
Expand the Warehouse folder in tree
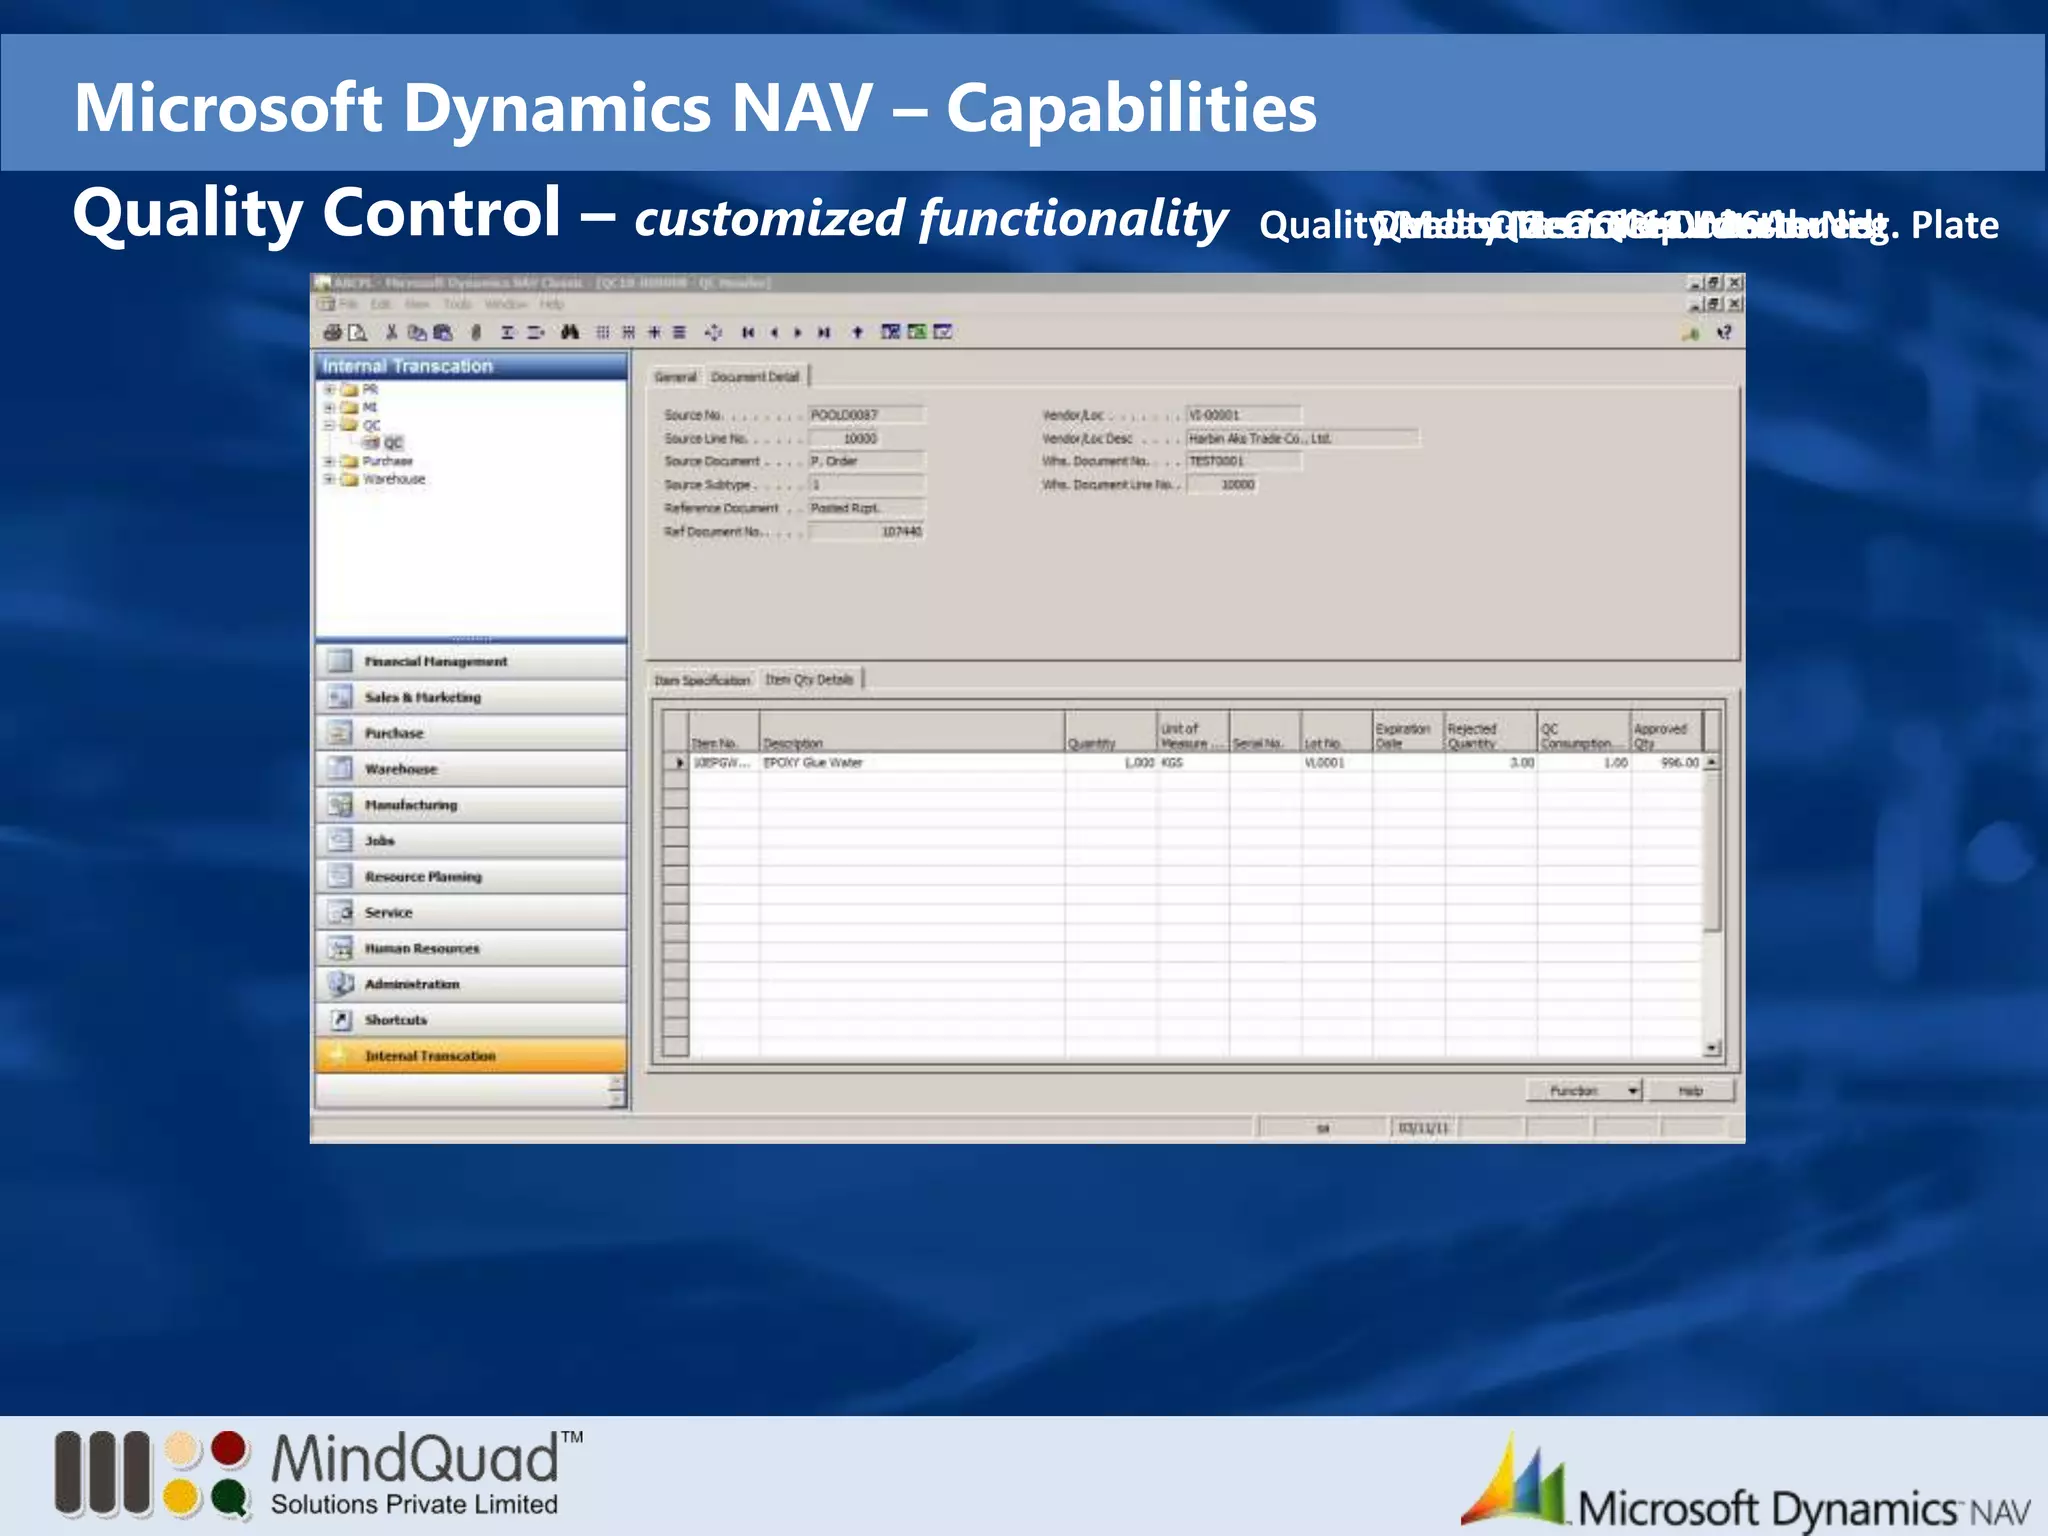[x=329, y=479]
